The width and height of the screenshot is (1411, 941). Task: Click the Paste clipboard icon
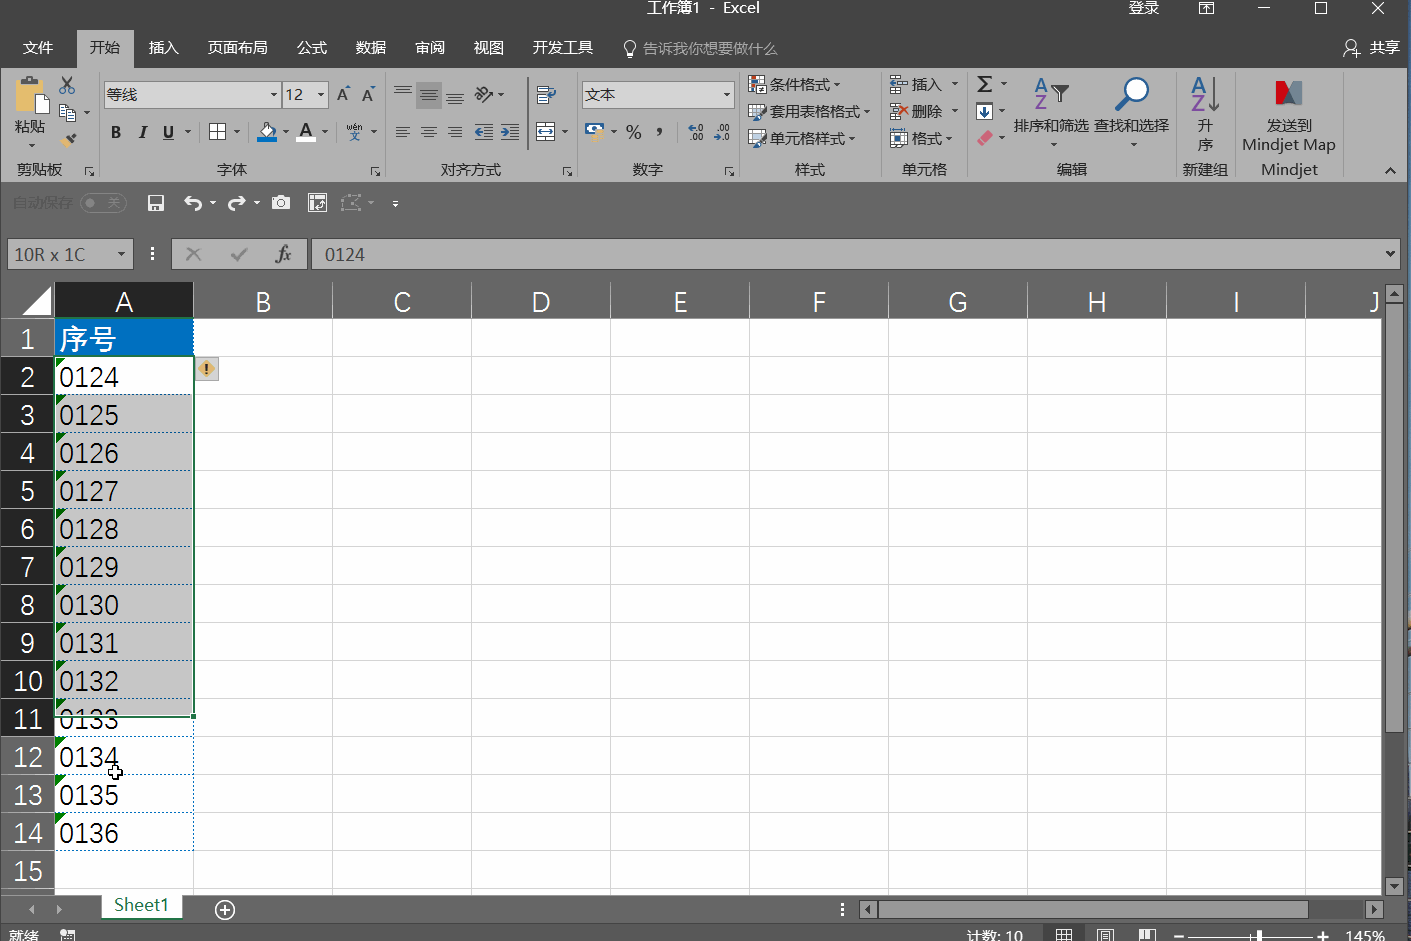click(31, 95)
